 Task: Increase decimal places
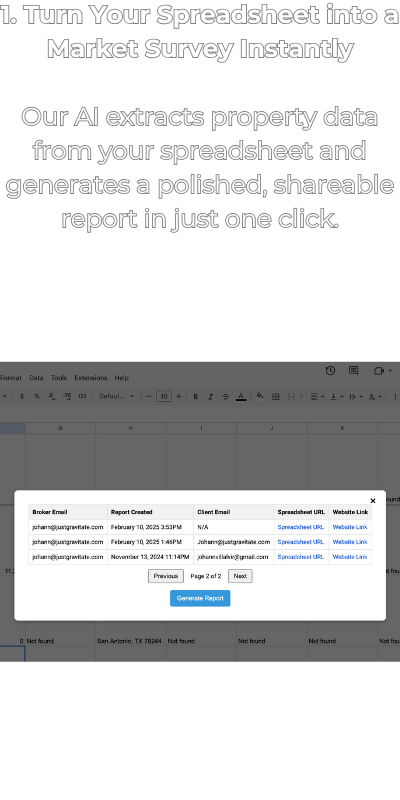coord(67,396)
